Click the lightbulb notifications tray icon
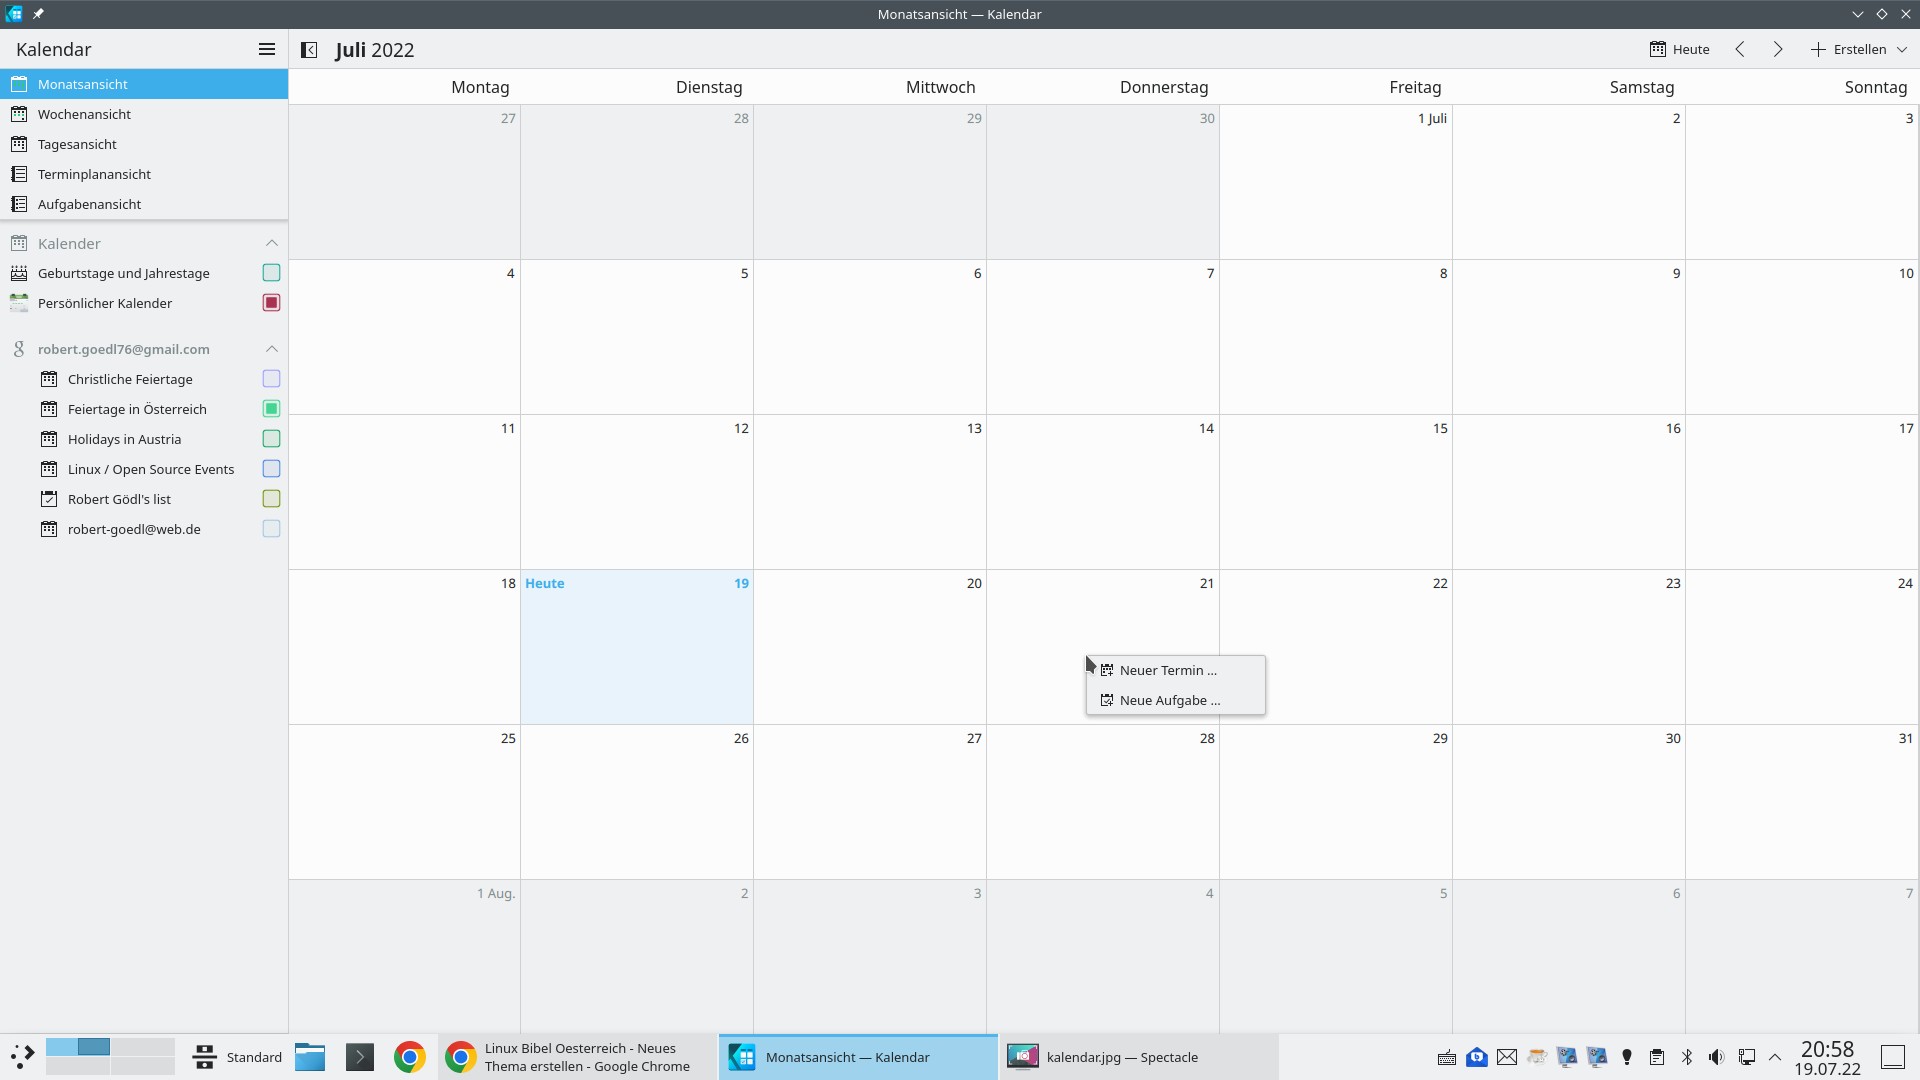1920x1080 pixels. 1627,1057
